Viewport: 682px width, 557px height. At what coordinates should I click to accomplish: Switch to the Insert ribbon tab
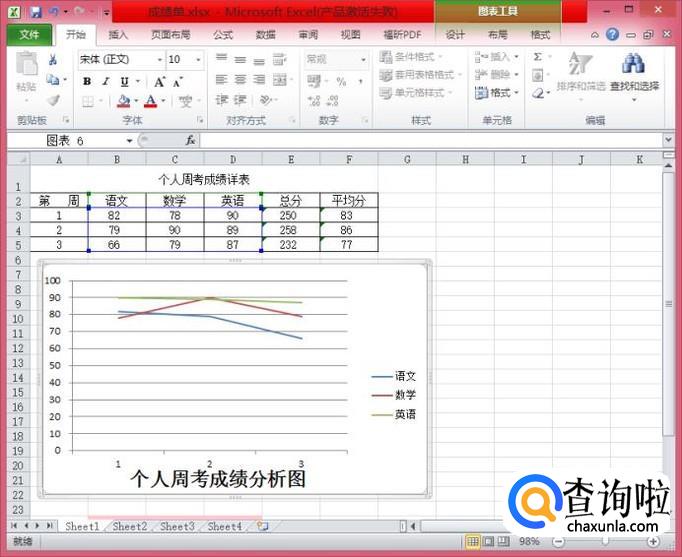click(118, 34)
